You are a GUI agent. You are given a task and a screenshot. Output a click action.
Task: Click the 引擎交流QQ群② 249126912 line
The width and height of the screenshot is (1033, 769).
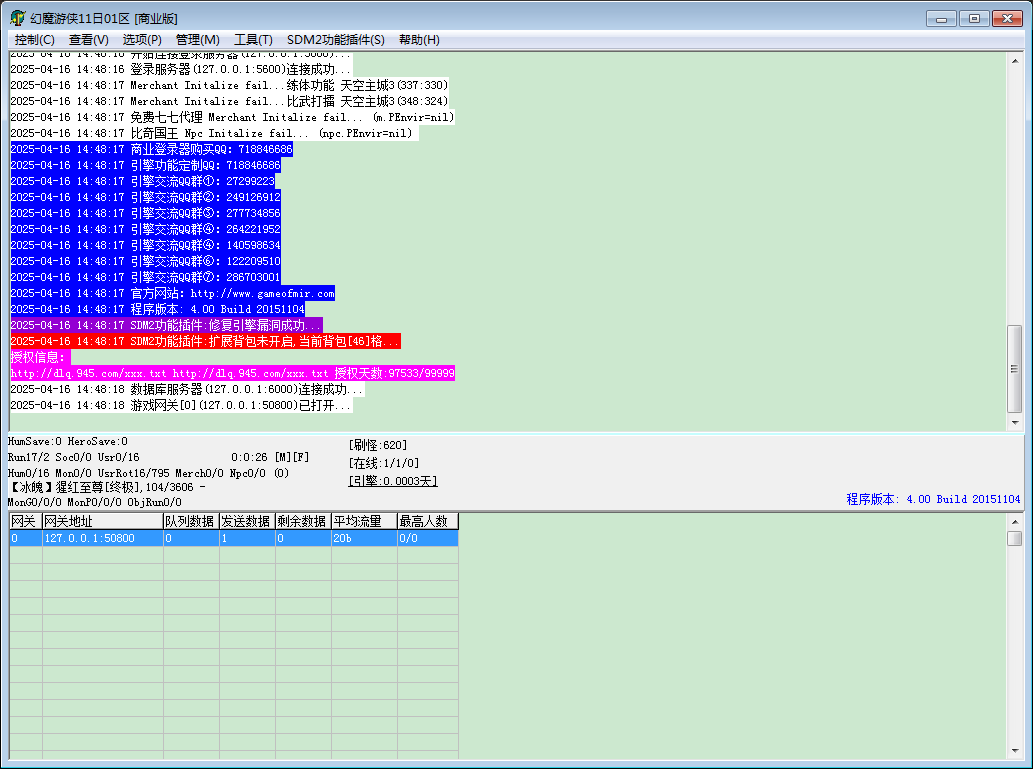pos(146,197)
